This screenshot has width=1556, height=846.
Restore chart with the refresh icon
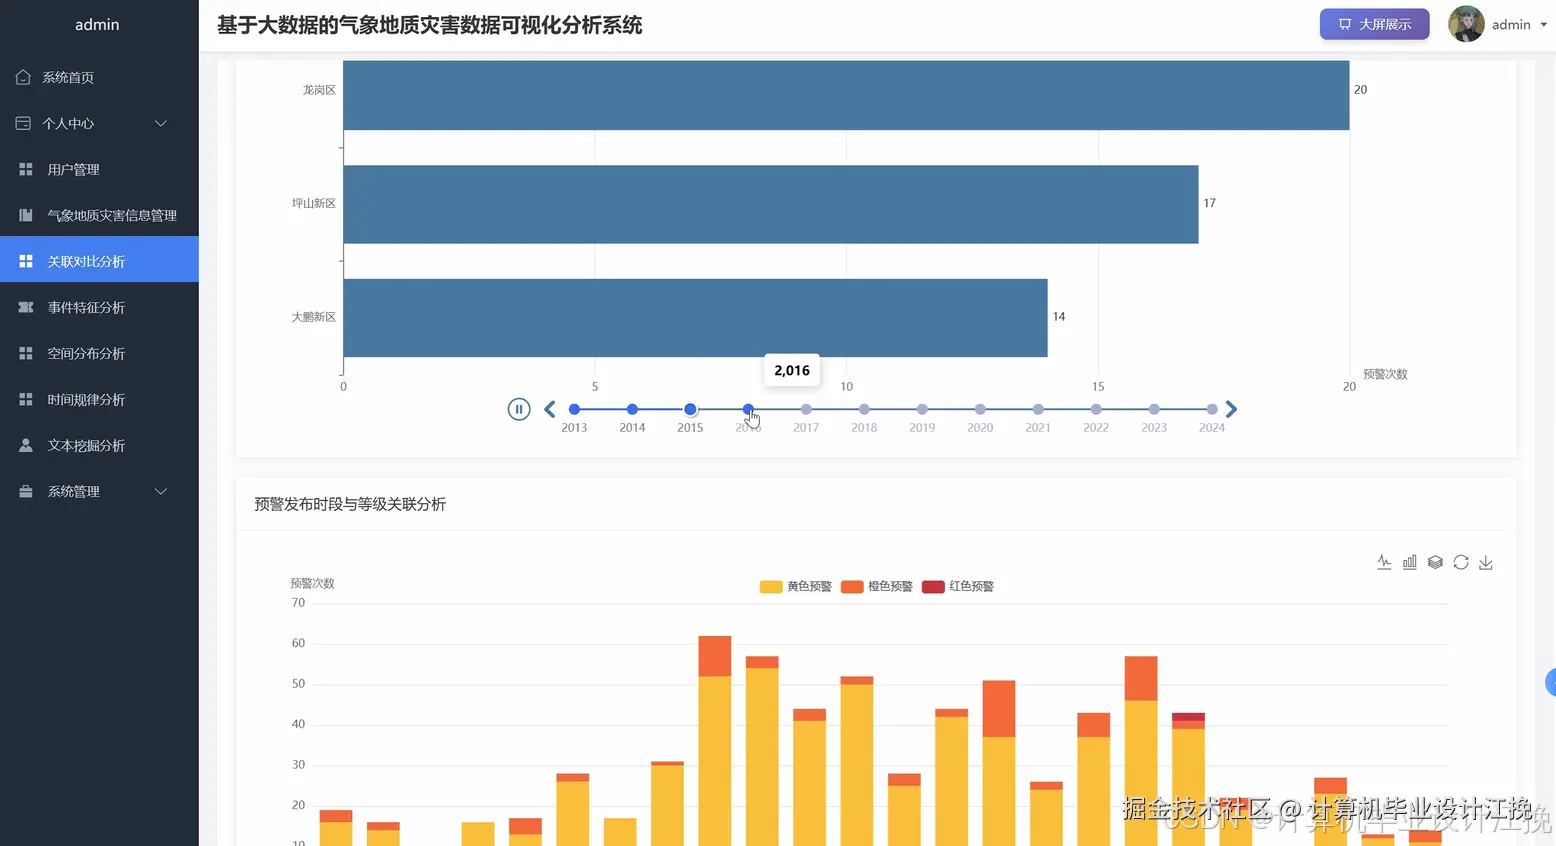1461,562
